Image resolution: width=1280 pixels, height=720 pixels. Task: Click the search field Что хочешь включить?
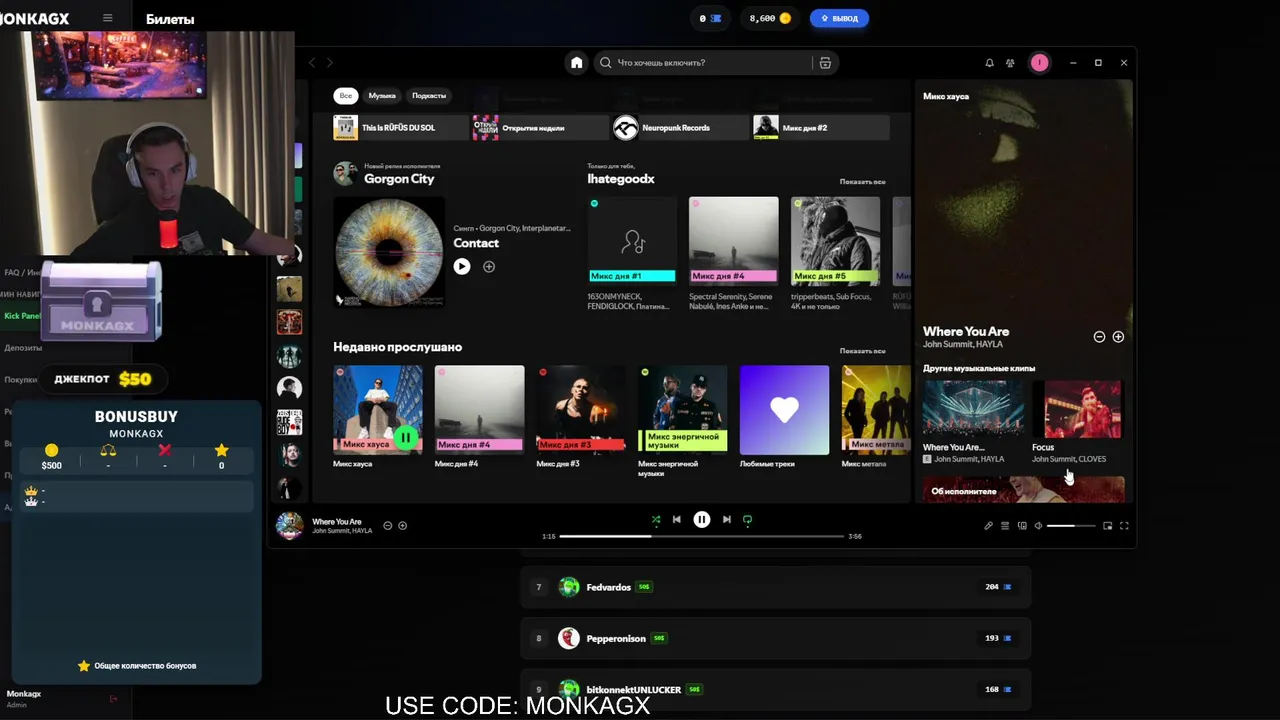(705, 62)
